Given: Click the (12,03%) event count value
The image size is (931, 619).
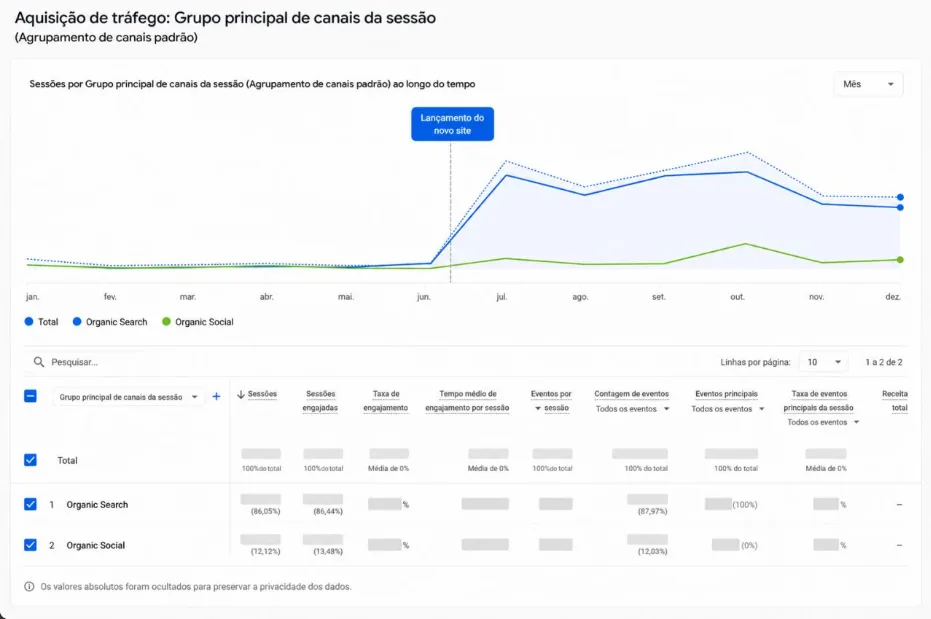Looking at the screenshot, I should (653, 551).
